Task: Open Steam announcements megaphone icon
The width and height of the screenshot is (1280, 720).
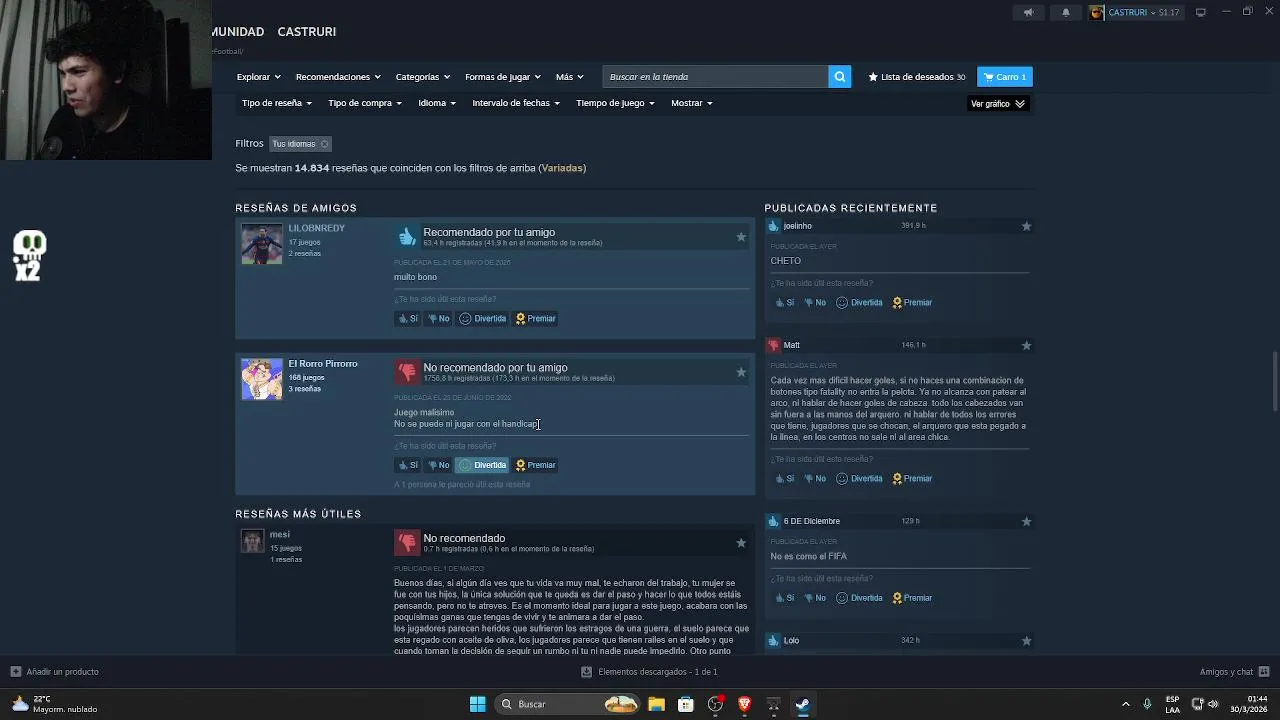Action: 1028,12
